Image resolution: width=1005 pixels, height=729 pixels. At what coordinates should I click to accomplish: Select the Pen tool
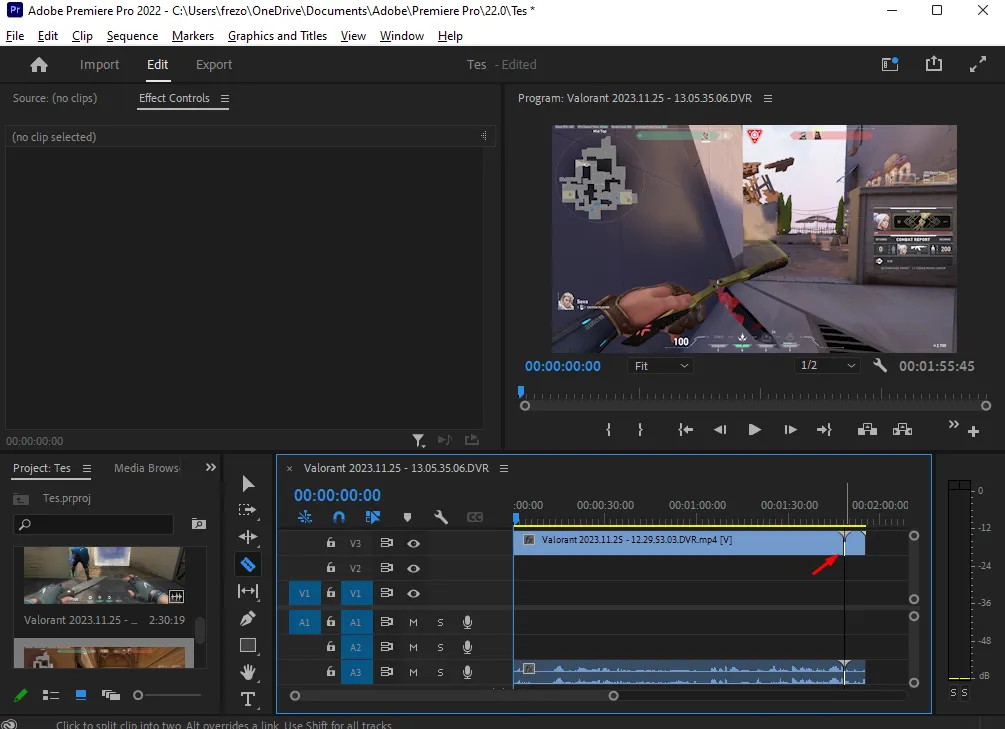(248, 618)
